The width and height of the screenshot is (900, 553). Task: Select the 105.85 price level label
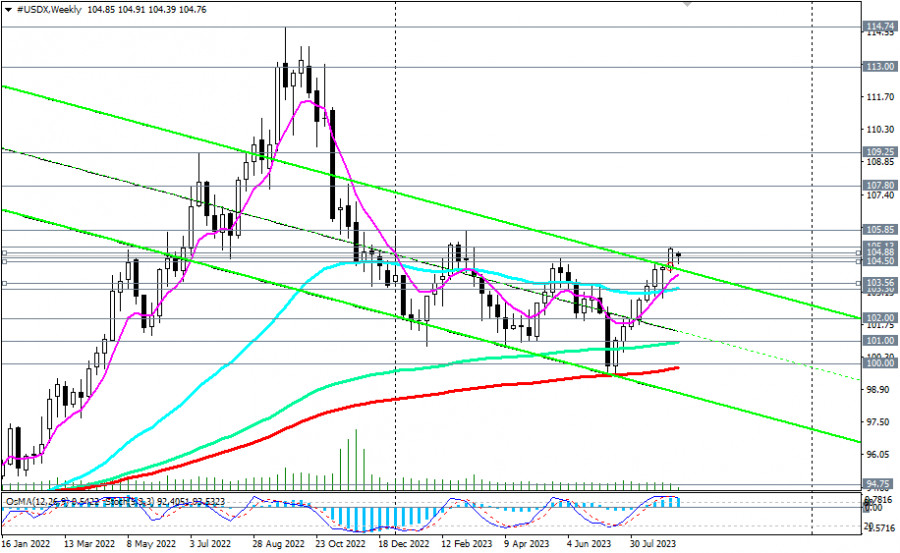pos(880,230)
